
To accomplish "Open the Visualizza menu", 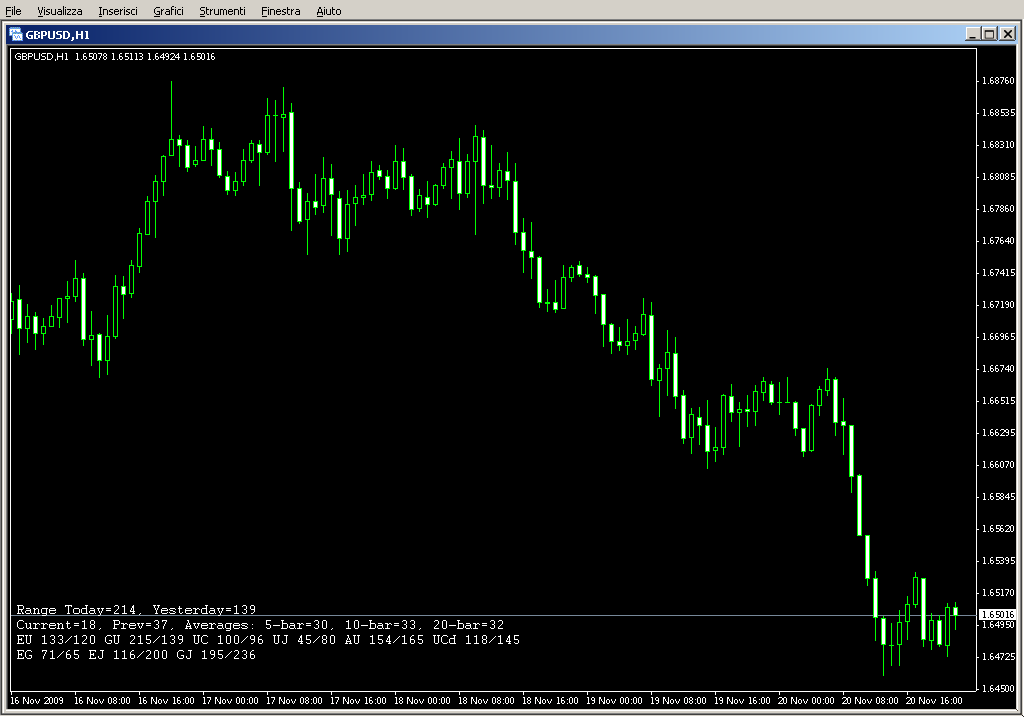I will [59, 11].
